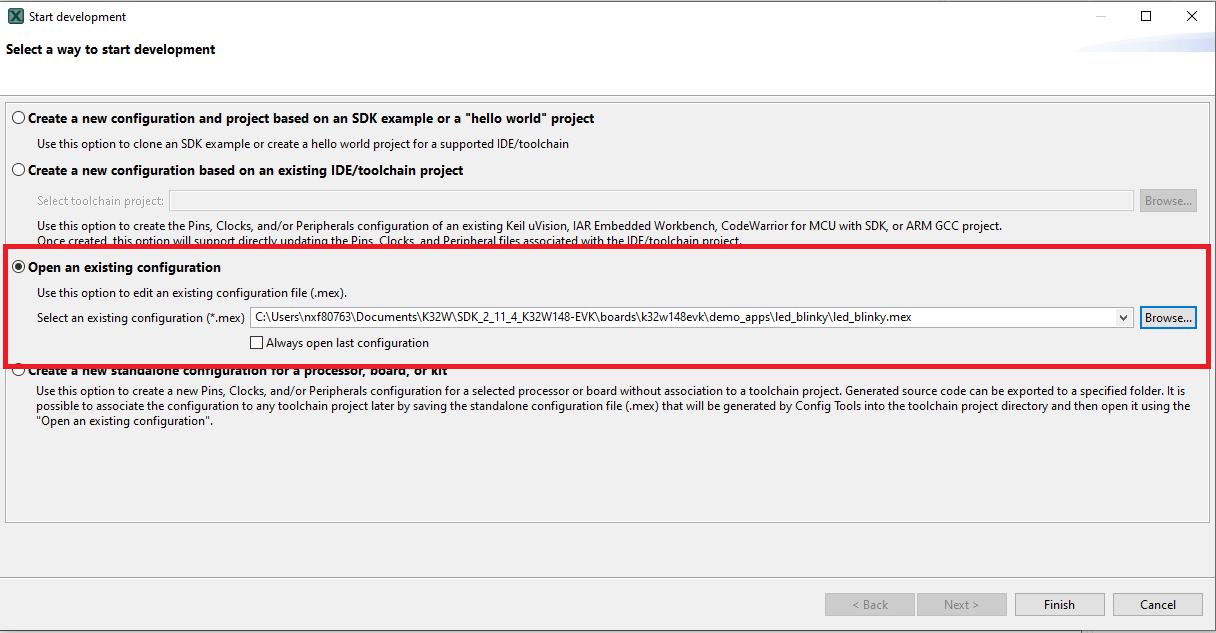1216x633 pixels.
Task: Expand the existing configuration path dropdown arrow
Action: pos(1125,318)
